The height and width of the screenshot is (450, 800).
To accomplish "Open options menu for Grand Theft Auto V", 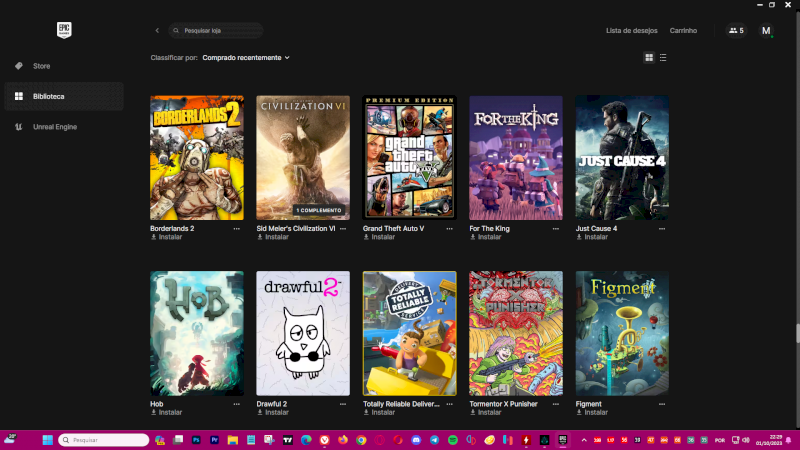I will coord(449,229).
